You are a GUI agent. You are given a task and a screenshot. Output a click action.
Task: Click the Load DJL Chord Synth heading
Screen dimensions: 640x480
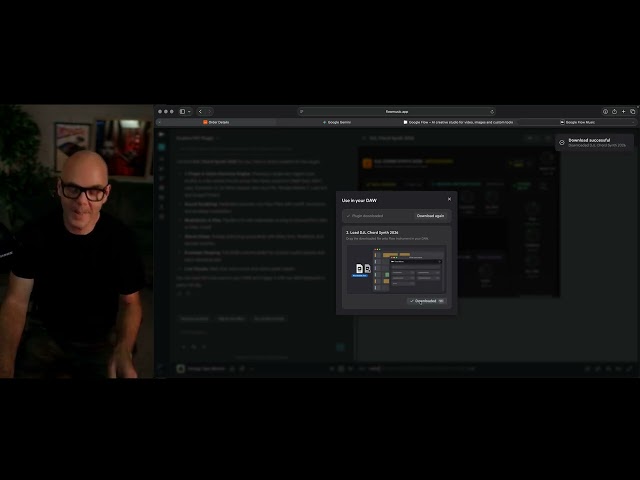pos(372,232)
